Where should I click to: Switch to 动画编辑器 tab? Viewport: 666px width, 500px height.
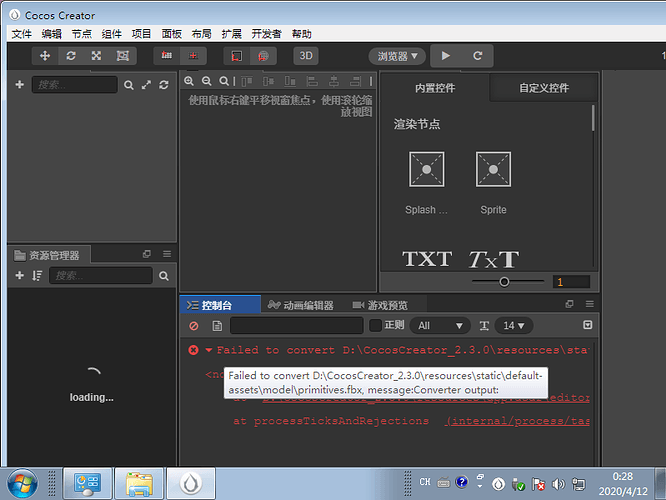(x=301, y=305)
